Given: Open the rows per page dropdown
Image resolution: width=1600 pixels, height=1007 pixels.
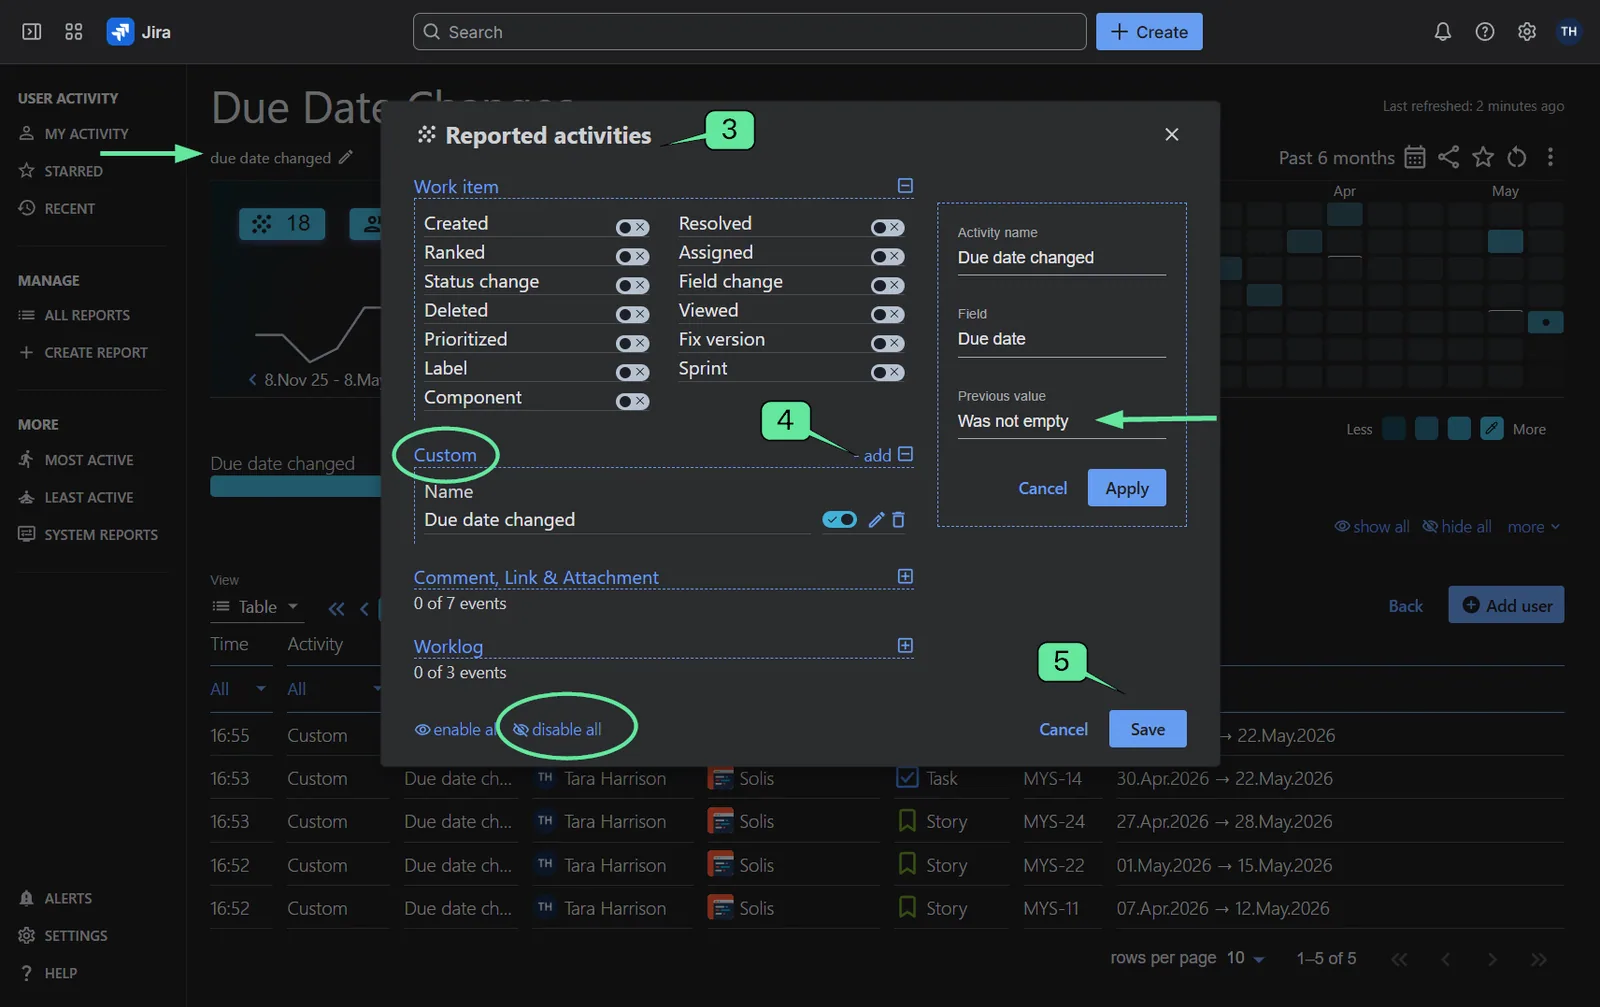Looking at the screenshot, I should [1246, 958].
